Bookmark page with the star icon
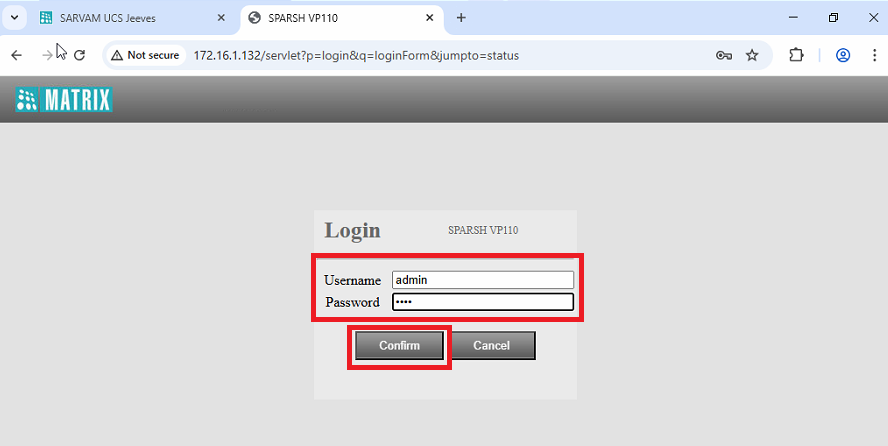This screenshot has width=888, height=446. tap(752, 55)
